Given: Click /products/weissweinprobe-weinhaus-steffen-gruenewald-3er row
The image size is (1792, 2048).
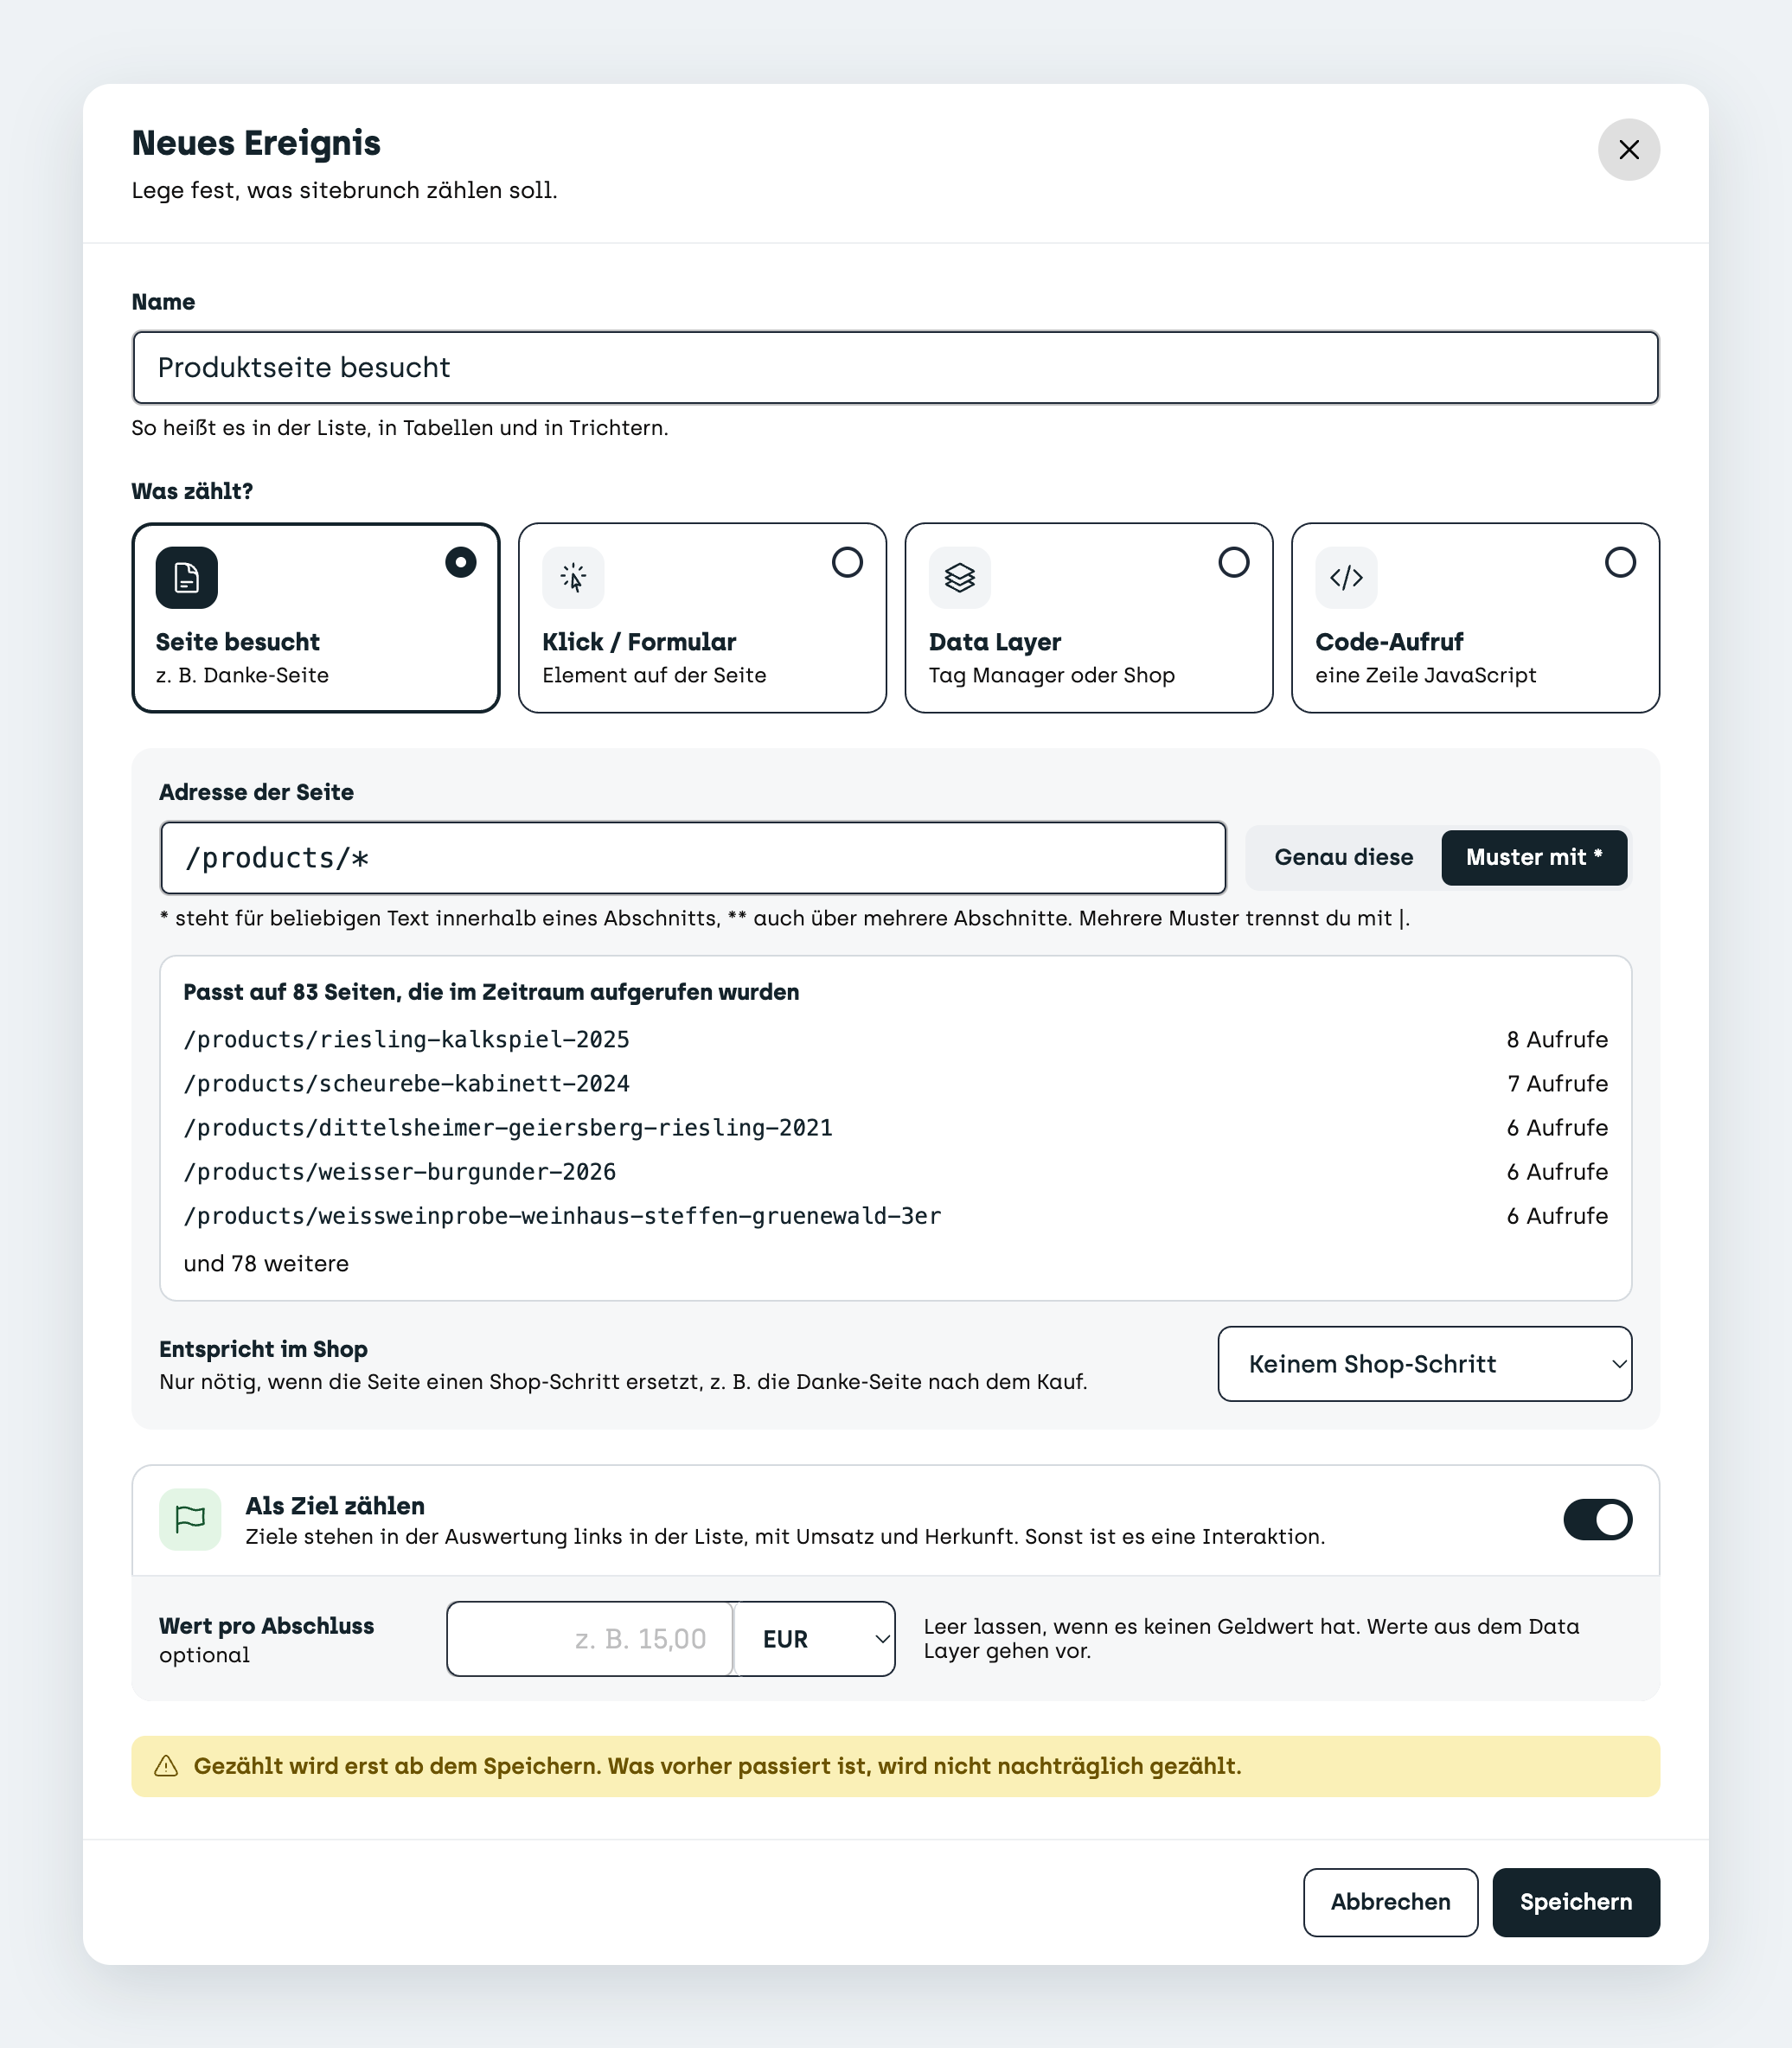Looking at the screenshot, I should [895, 1216].
